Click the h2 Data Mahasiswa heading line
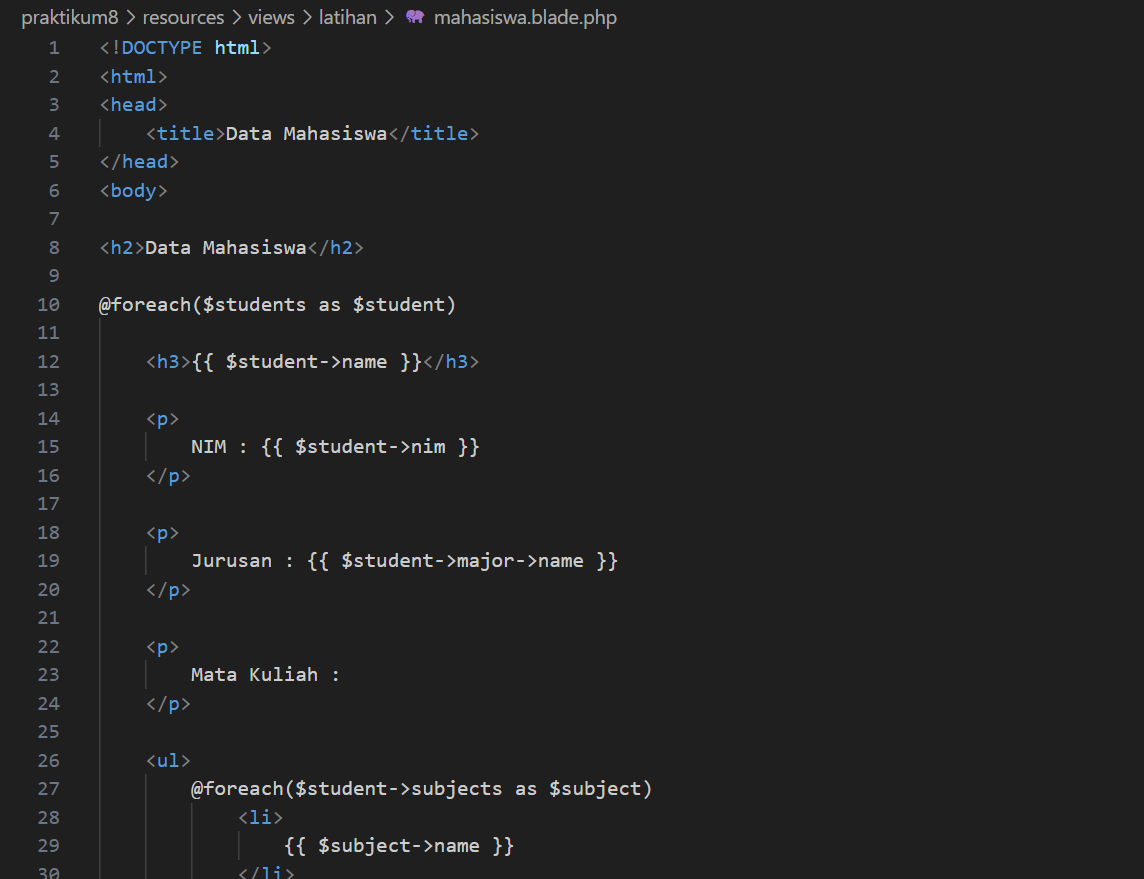Image resolution: width=1144 pixels, height=879 pixels. click(x=231, y=247)
